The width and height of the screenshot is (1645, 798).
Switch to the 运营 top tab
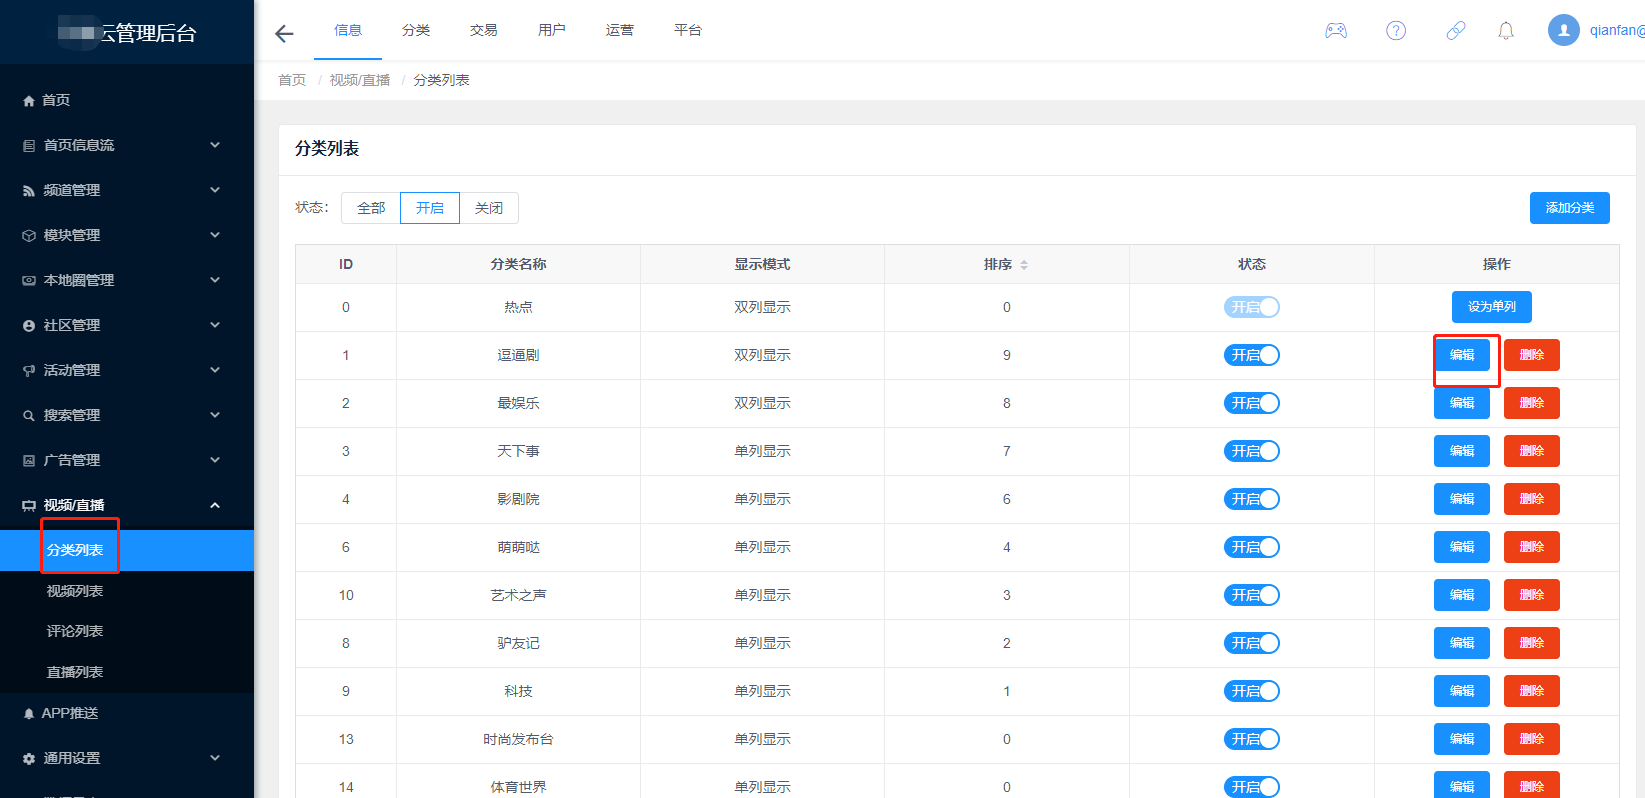(x=620, y=30)
